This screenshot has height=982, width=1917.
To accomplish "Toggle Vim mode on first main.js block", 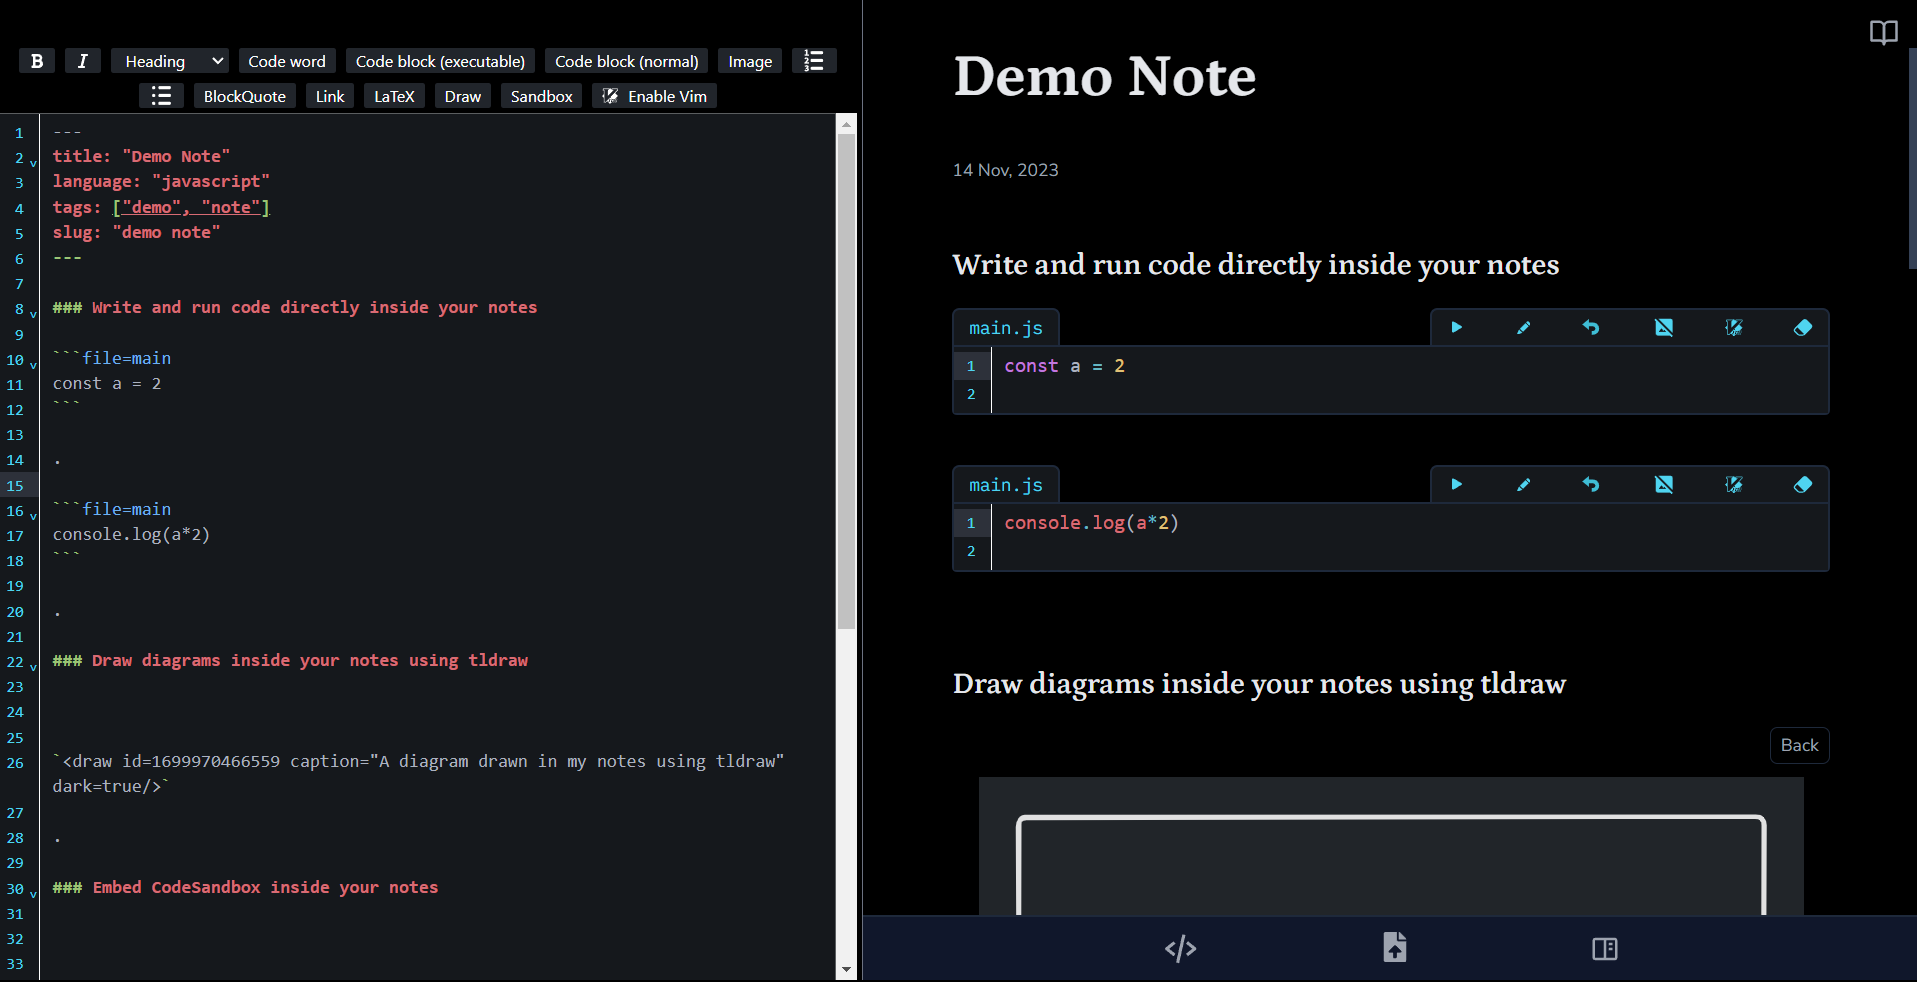I will [x=1734, y=327].
